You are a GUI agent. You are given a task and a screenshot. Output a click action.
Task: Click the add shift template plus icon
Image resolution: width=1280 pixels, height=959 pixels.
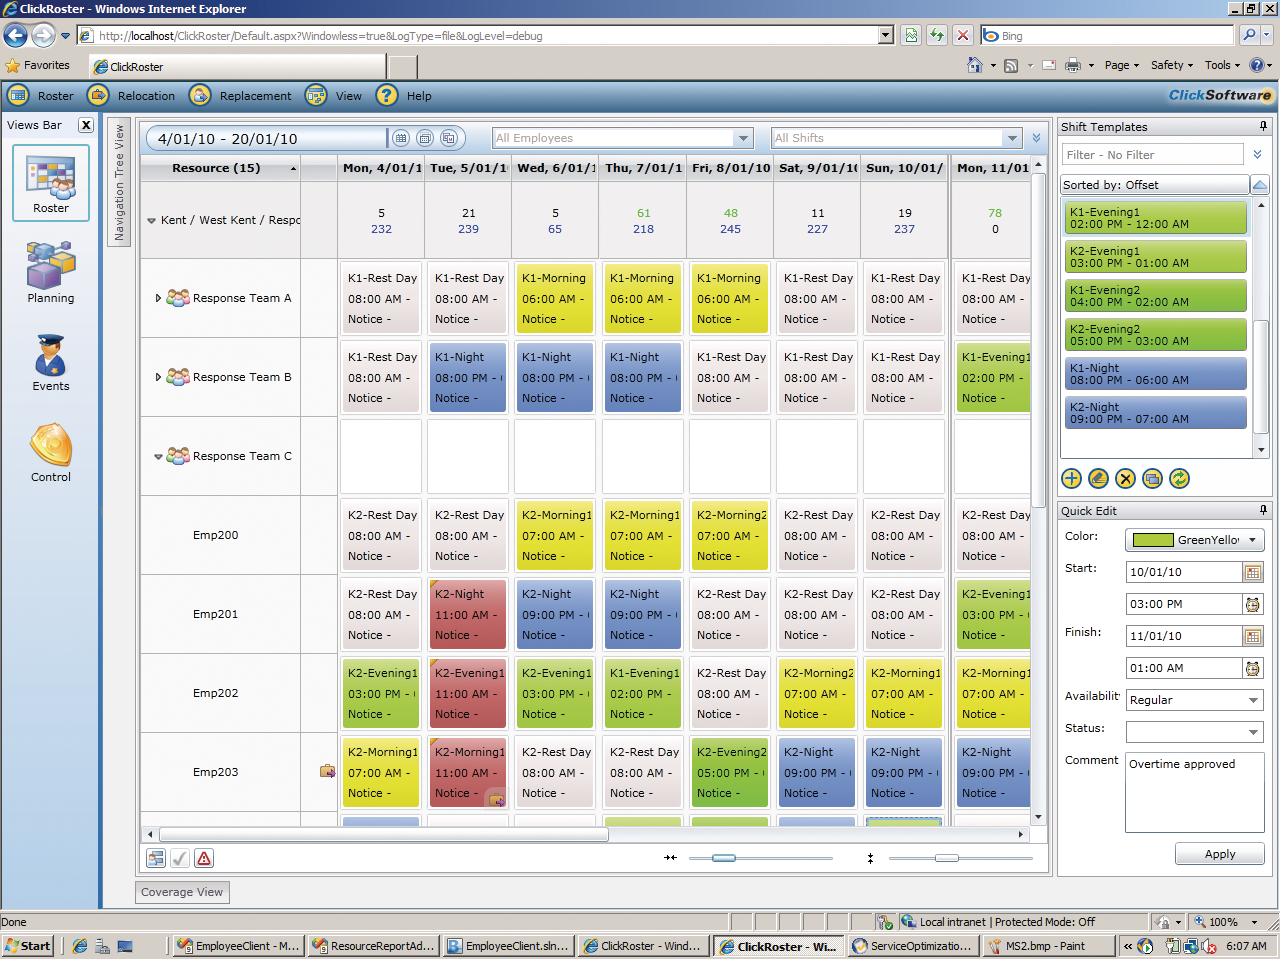(1071, 479)
